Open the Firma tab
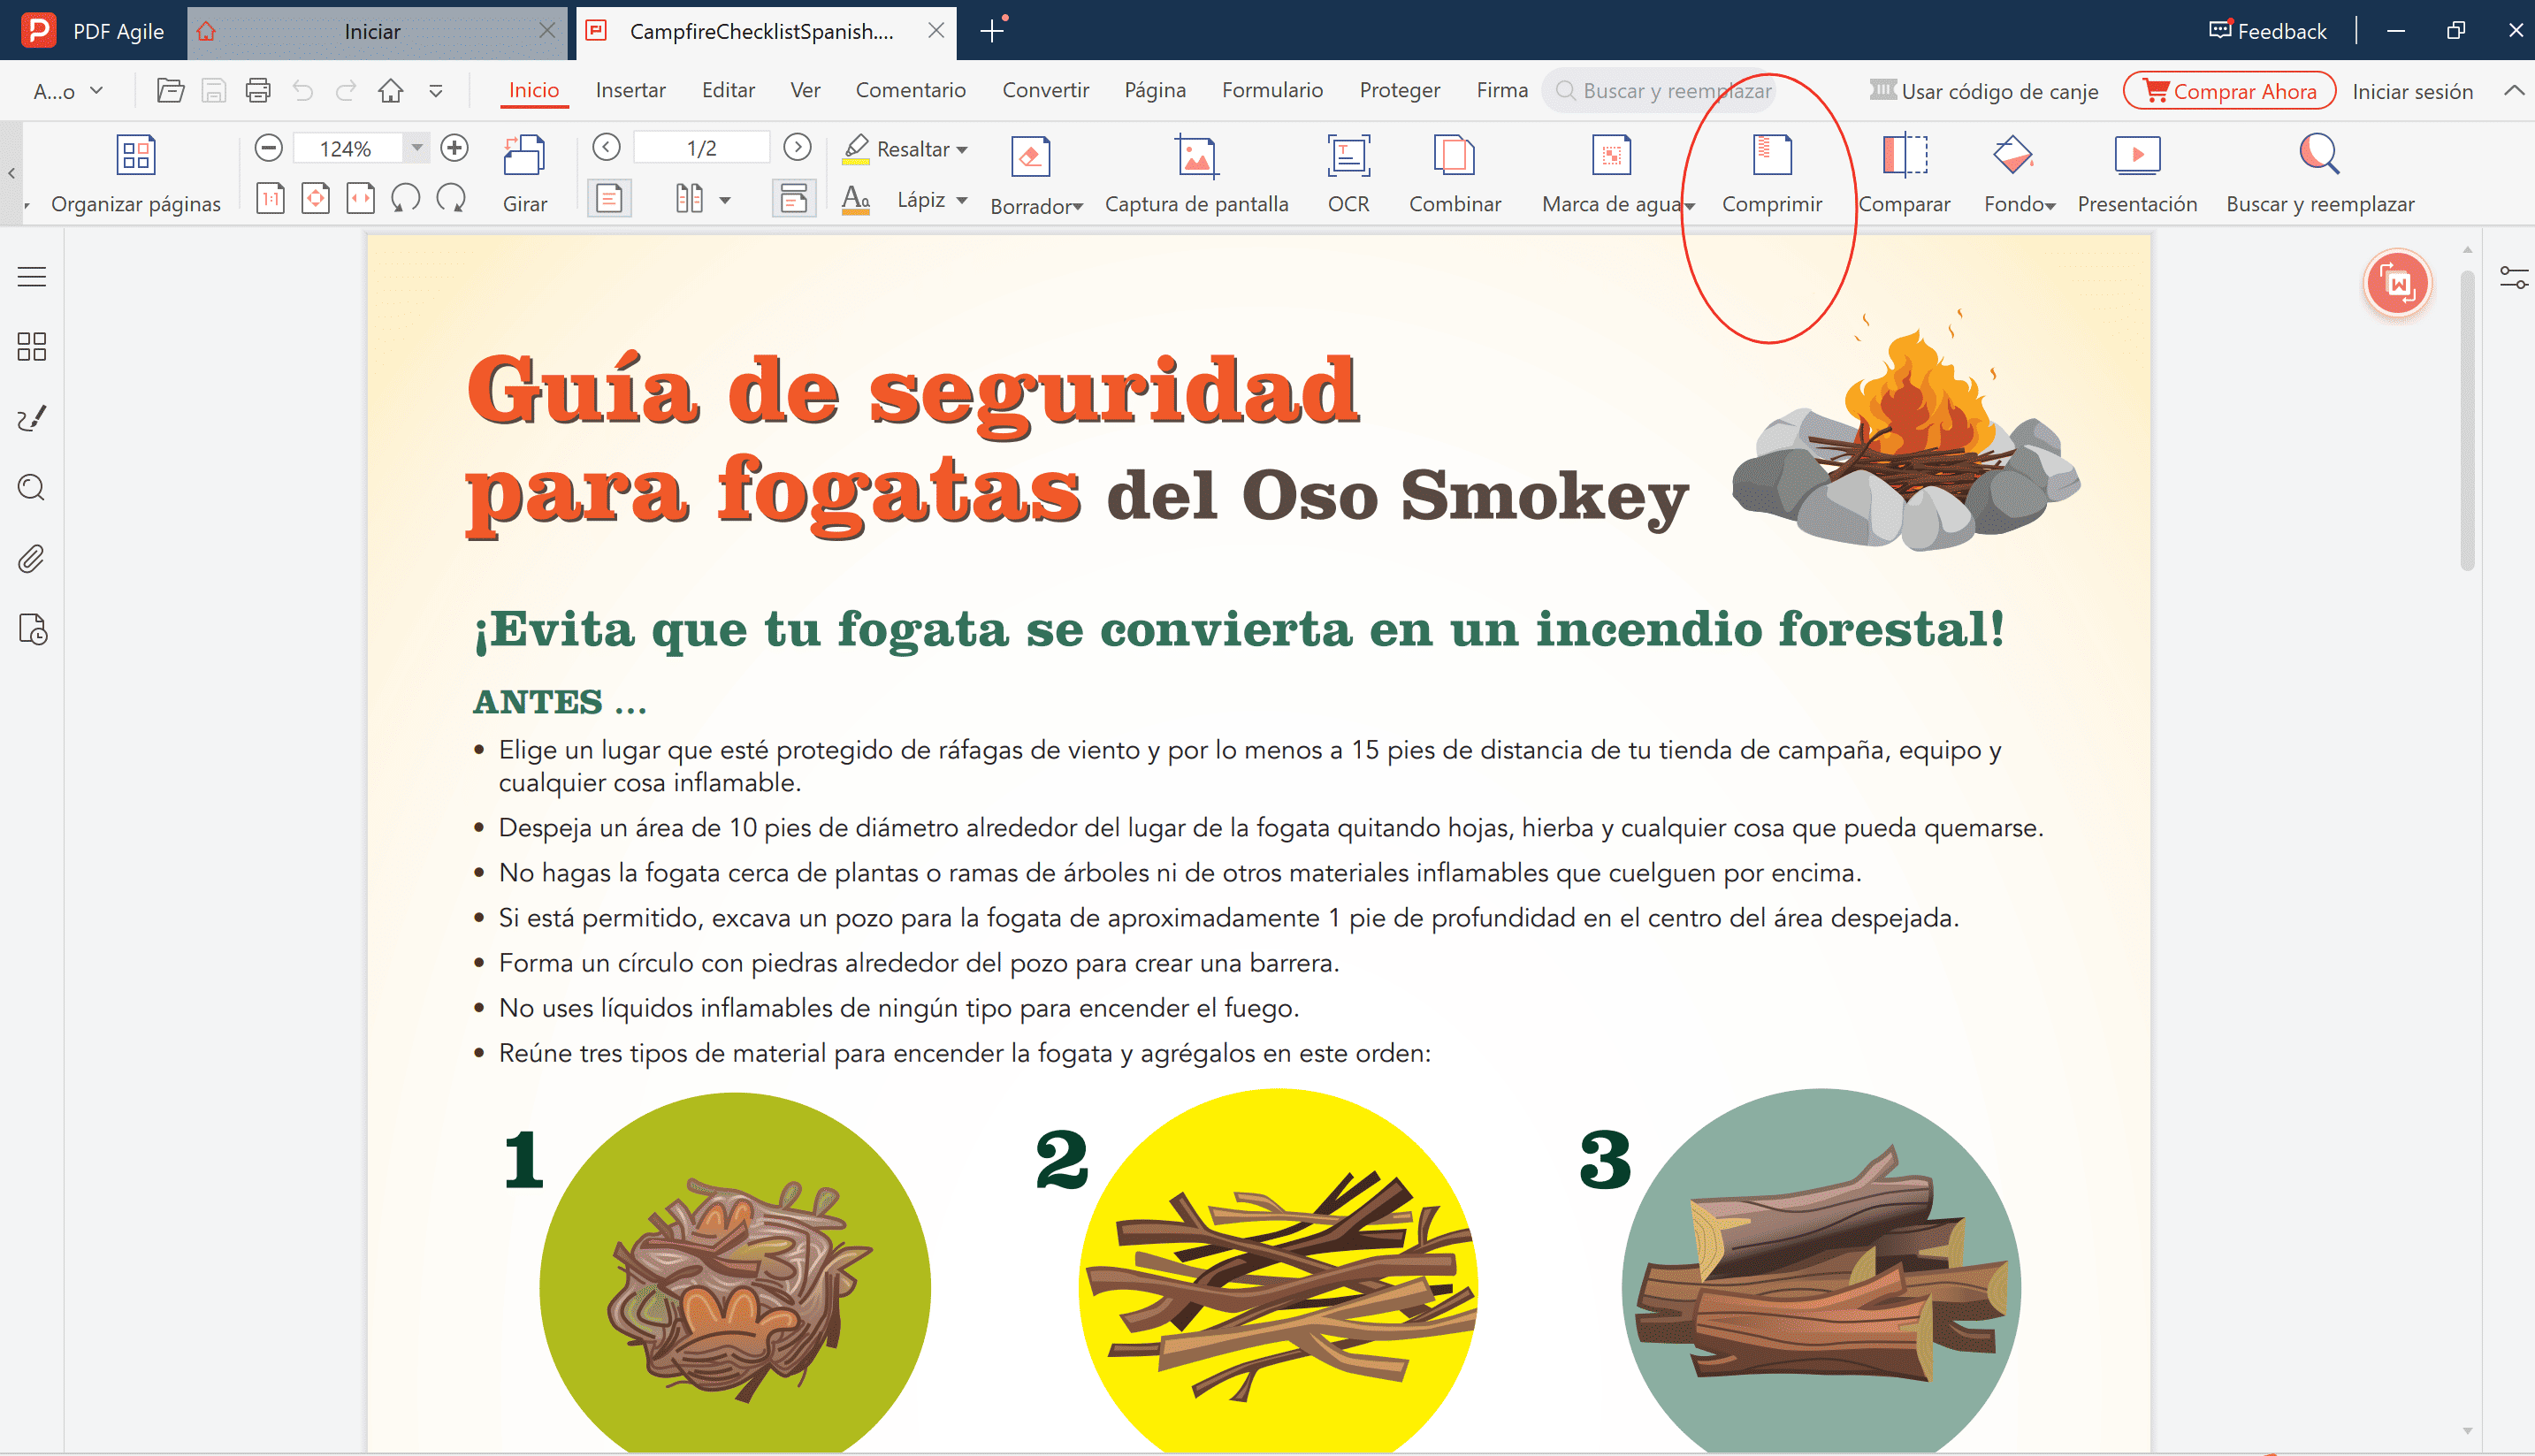 (x=1502, y=90)
